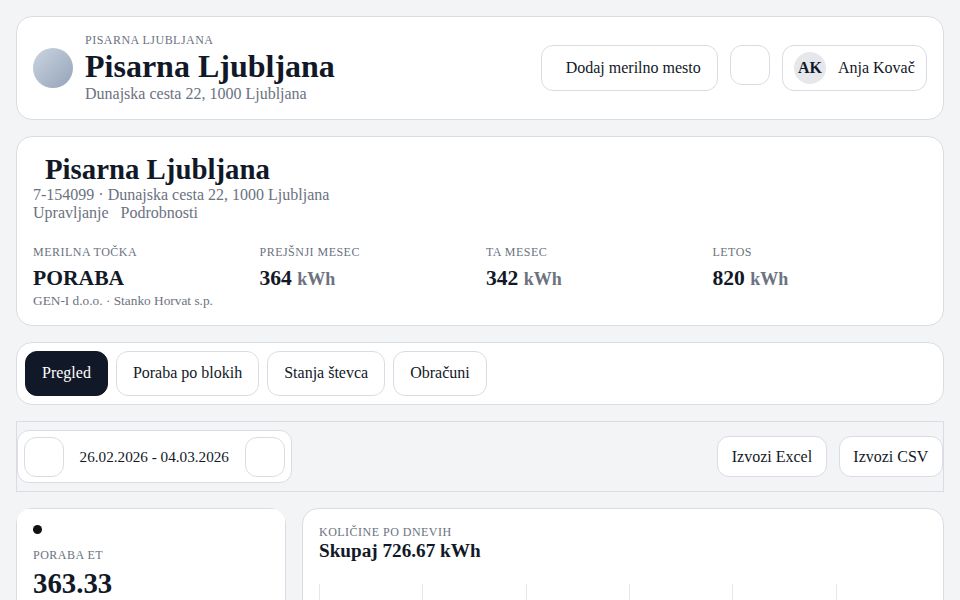Click the AK initials badge

pos(808,68)
